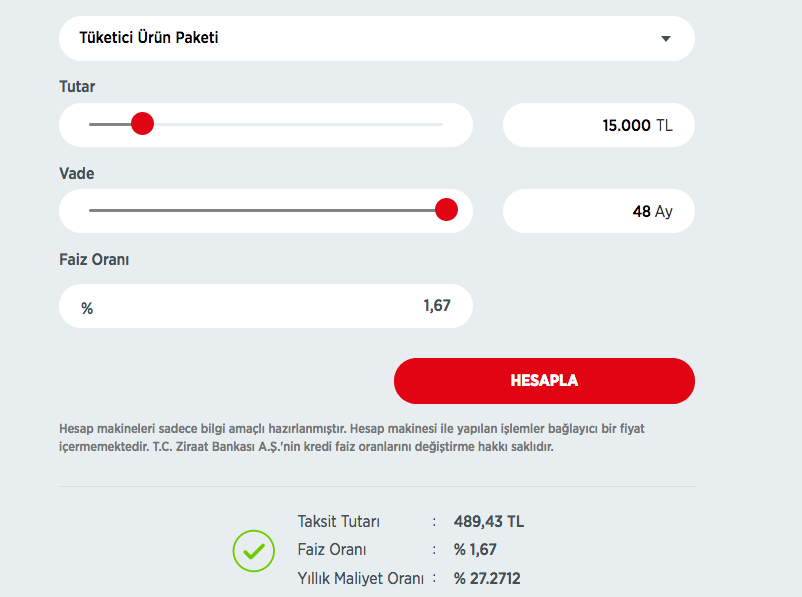The image size is (802, 597).
Task: Expand the loan product selection list
Action: pos(376,38)
